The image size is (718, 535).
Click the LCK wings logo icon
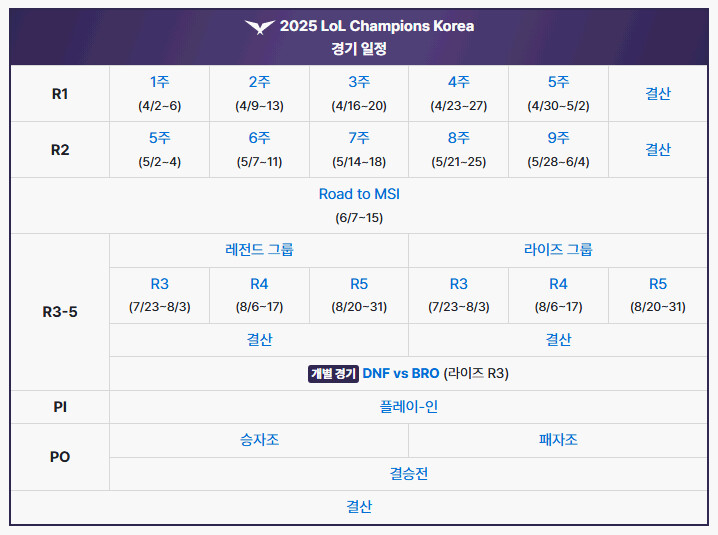pyautogui.click(x=259, y=26)
